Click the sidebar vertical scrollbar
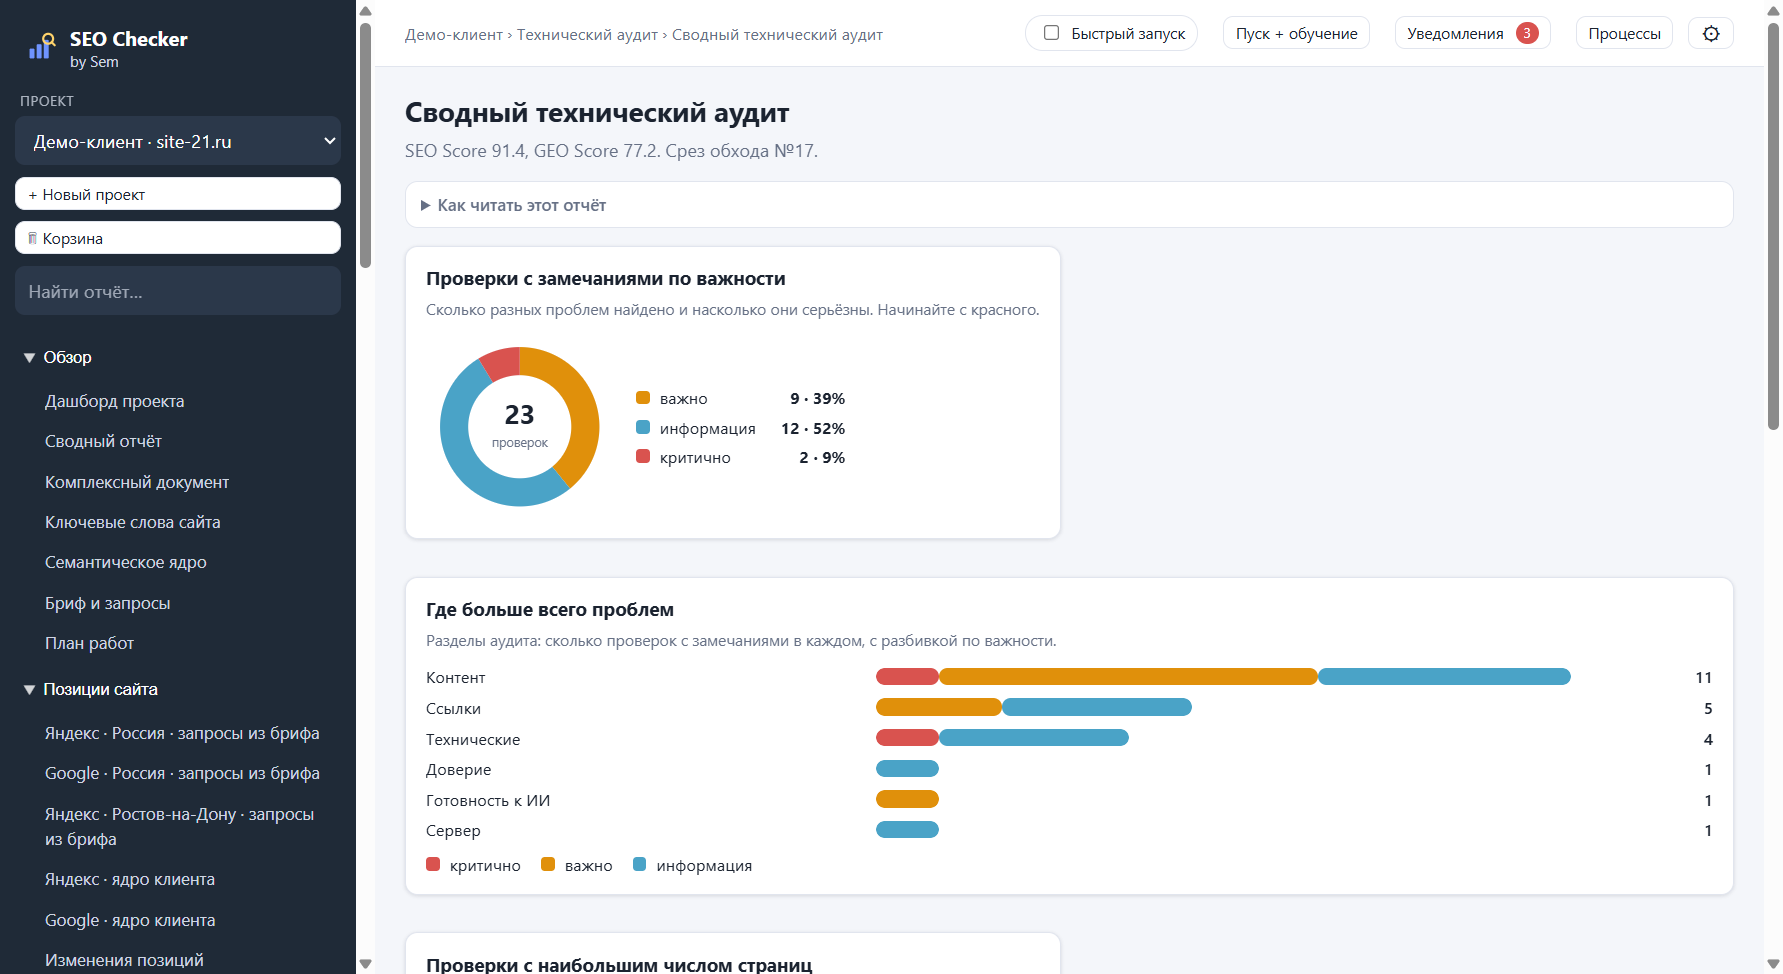Image resolution: width=1783 pixels, height=974 pixels. tap(365, 145)
